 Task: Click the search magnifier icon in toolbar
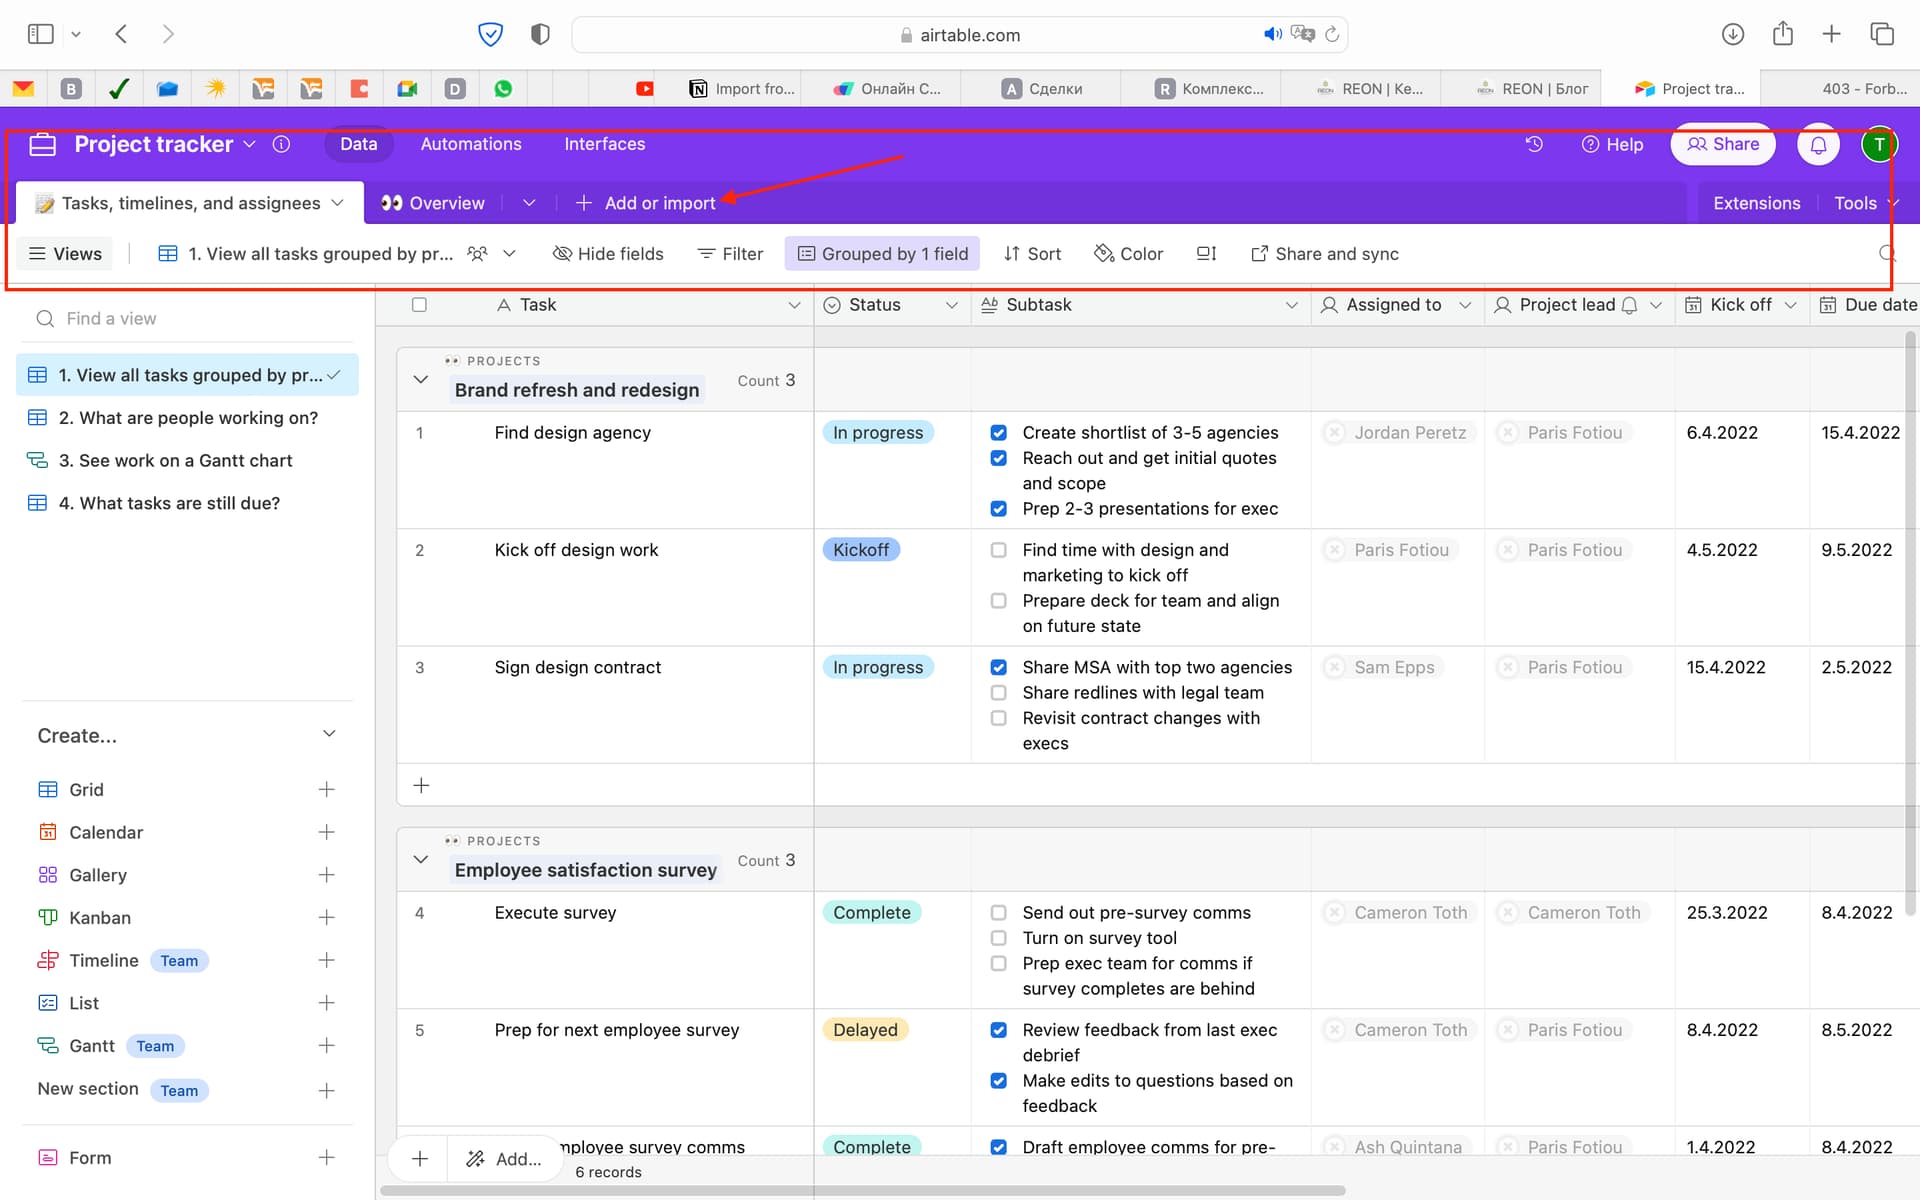pos(1887,254)
